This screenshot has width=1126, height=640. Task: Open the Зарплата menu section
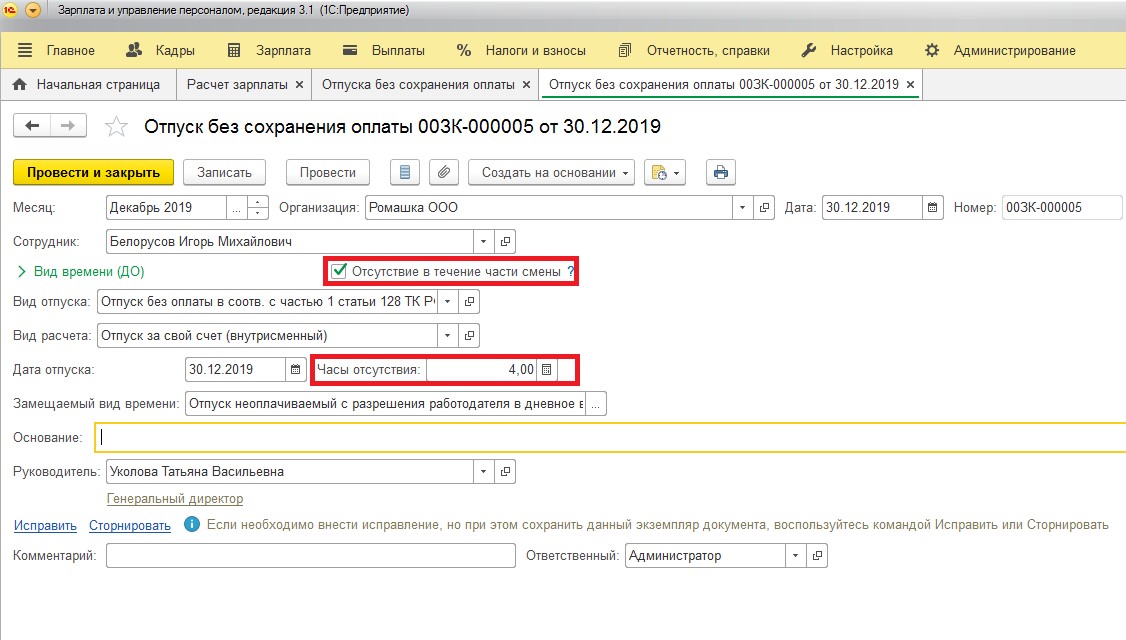pyautogui.click(x=270, y=50)
